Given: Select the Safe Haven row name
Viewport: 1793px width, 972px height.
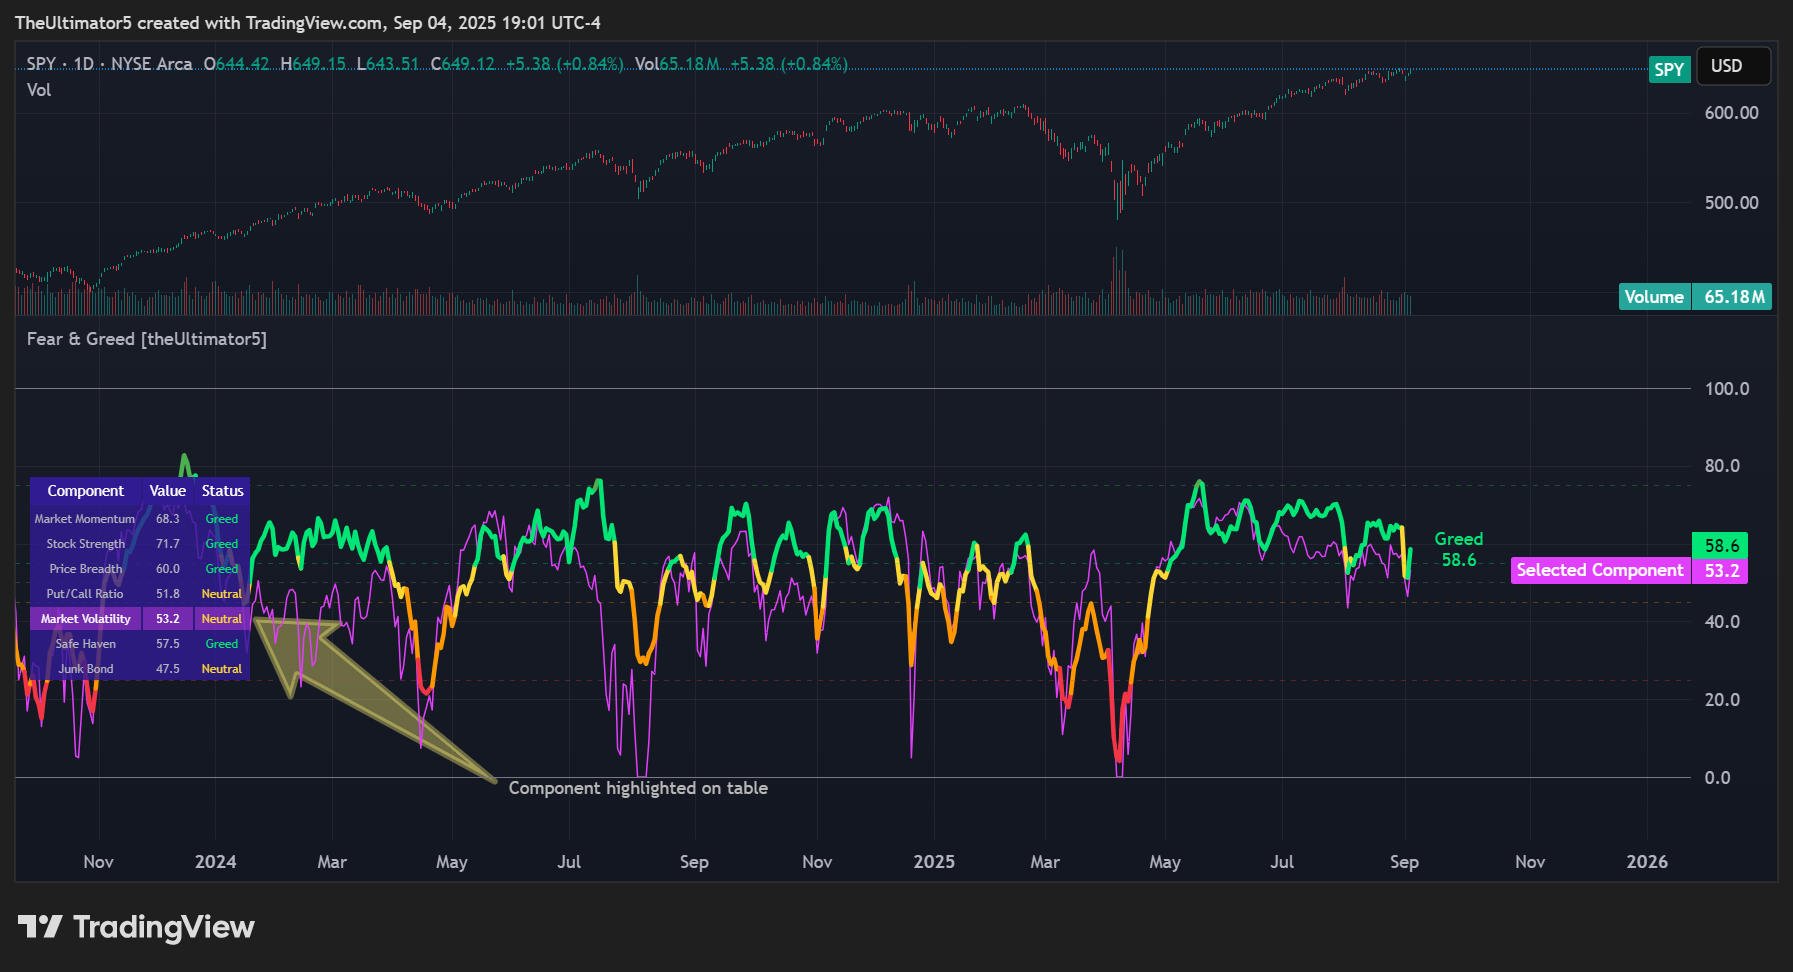Looking at the screenshot, I should tap(86, 644).
